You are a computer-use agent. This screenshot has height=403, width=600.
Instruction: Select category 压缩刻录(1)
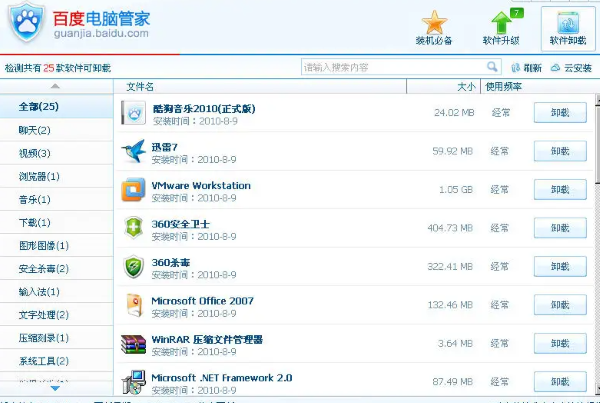point(57,338)
